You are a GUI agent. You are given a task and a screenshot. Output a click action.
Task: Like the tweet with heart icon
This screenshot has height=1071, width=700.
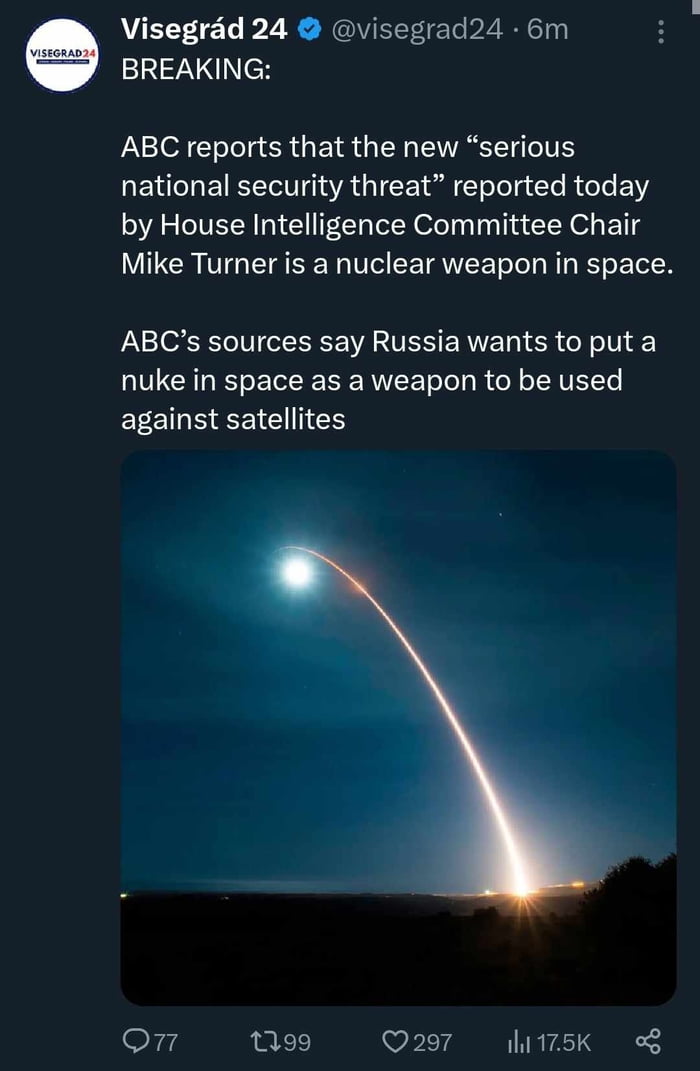tap(395, 1042)
